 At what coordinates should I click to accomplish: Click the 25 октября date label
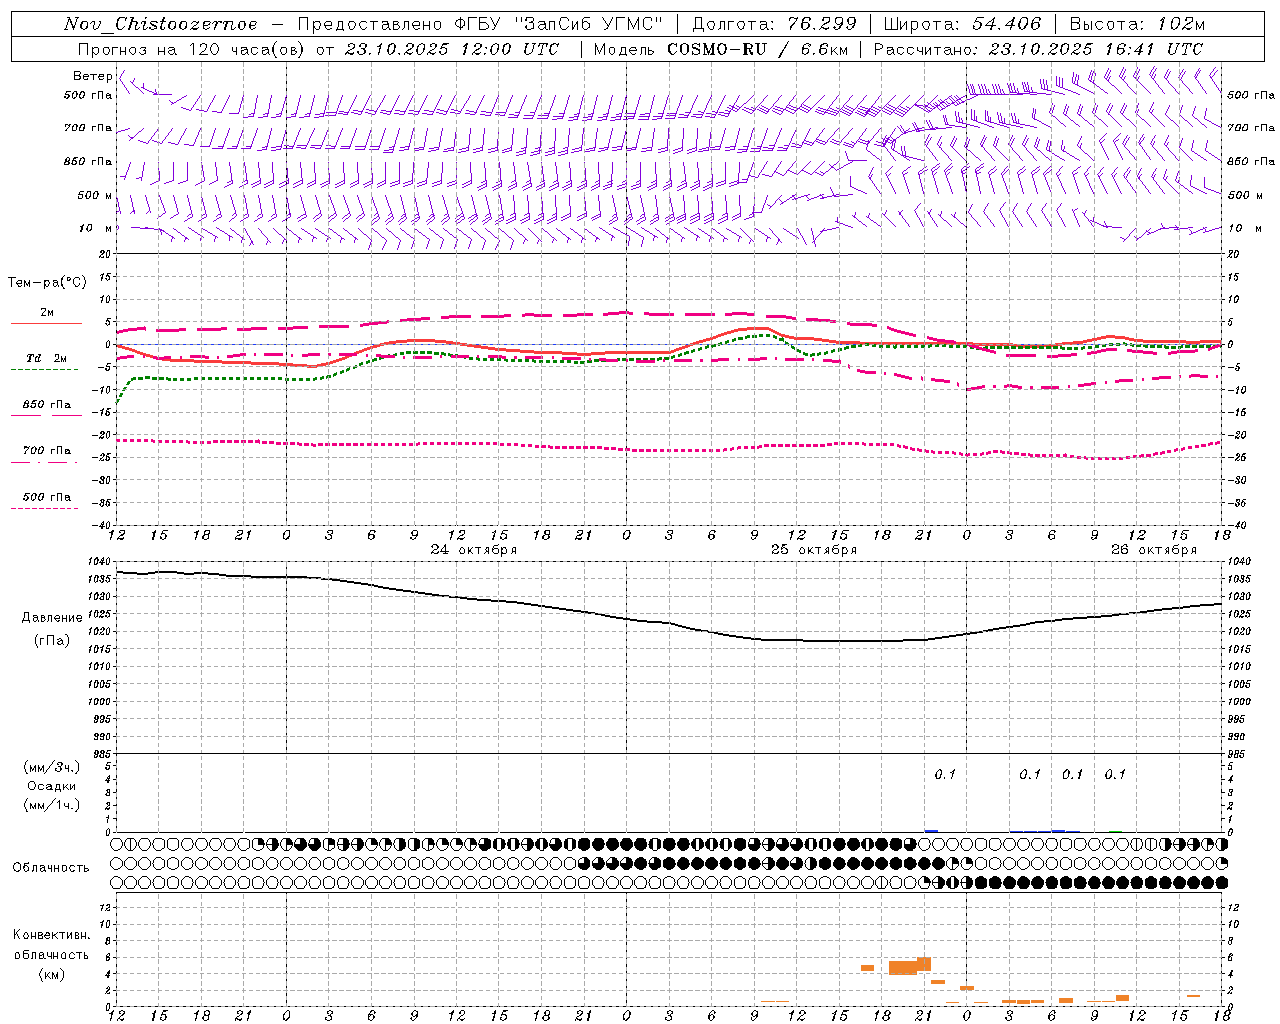(814, 550)
